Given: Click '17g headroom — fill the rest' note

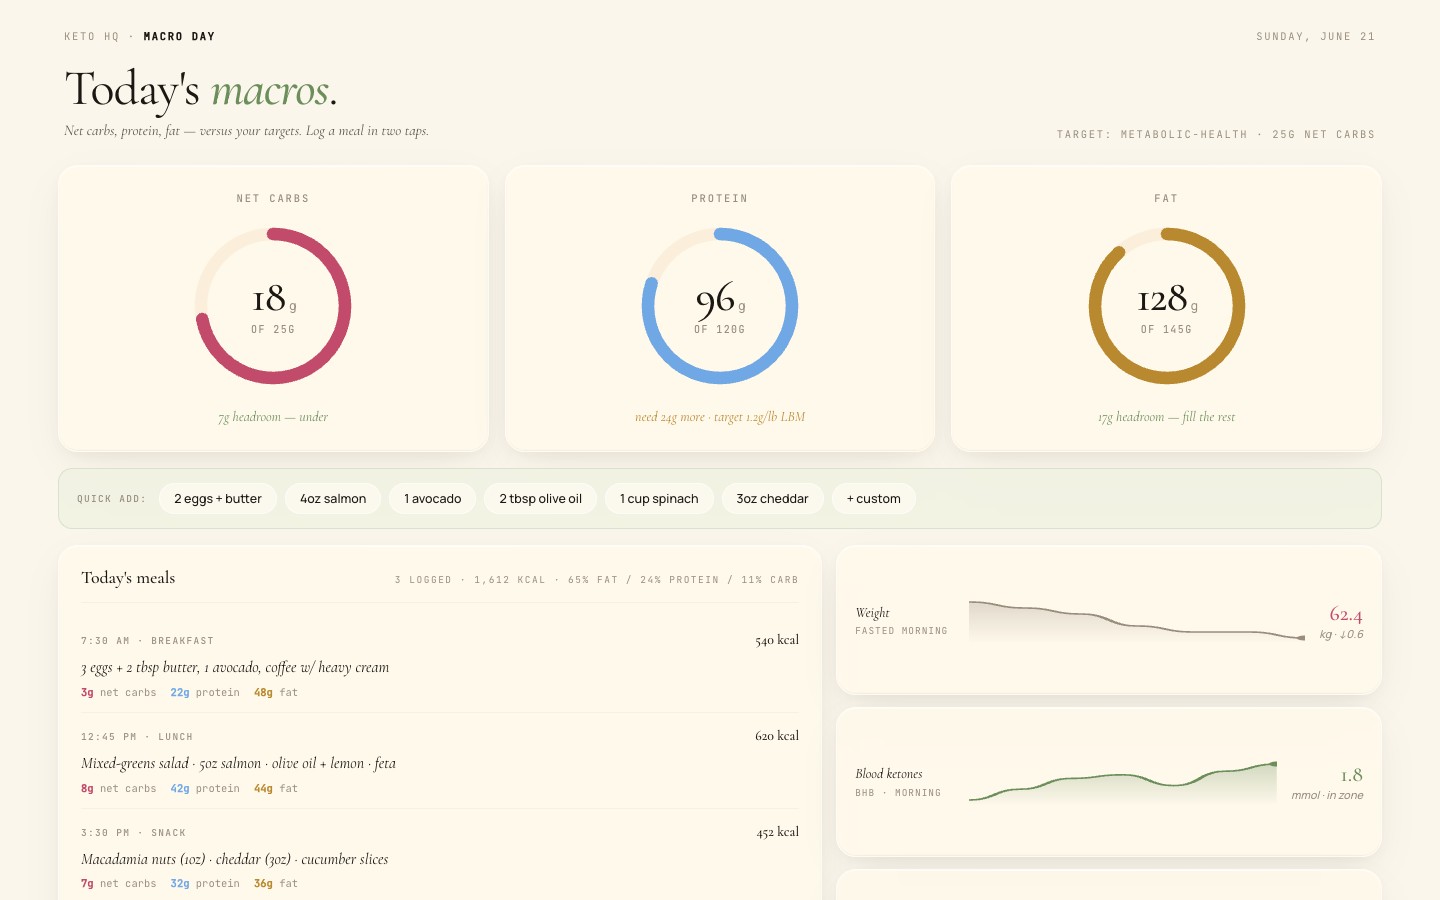Looking at the screenshot, I should 1166,417.
